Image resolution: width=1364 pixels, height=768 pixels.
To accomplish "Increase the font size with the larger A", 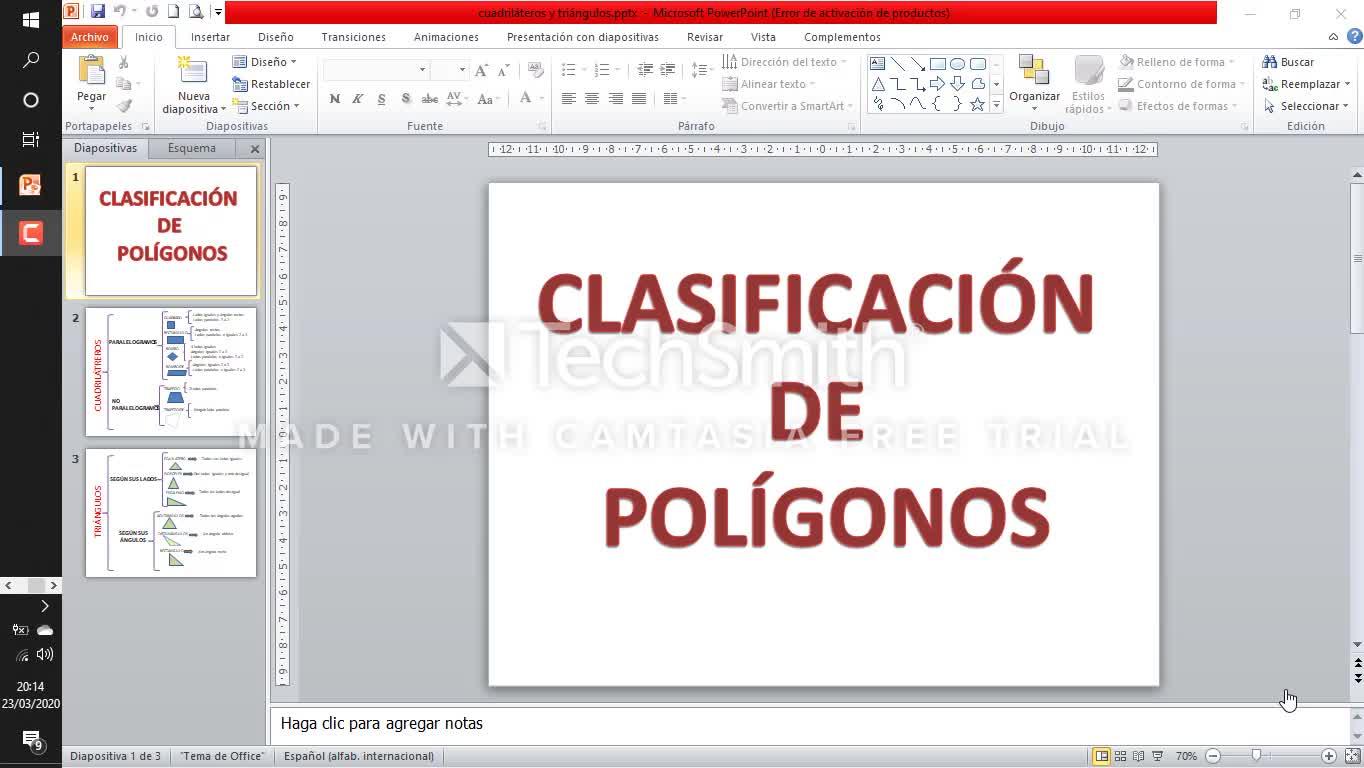I will pos(482,70).
